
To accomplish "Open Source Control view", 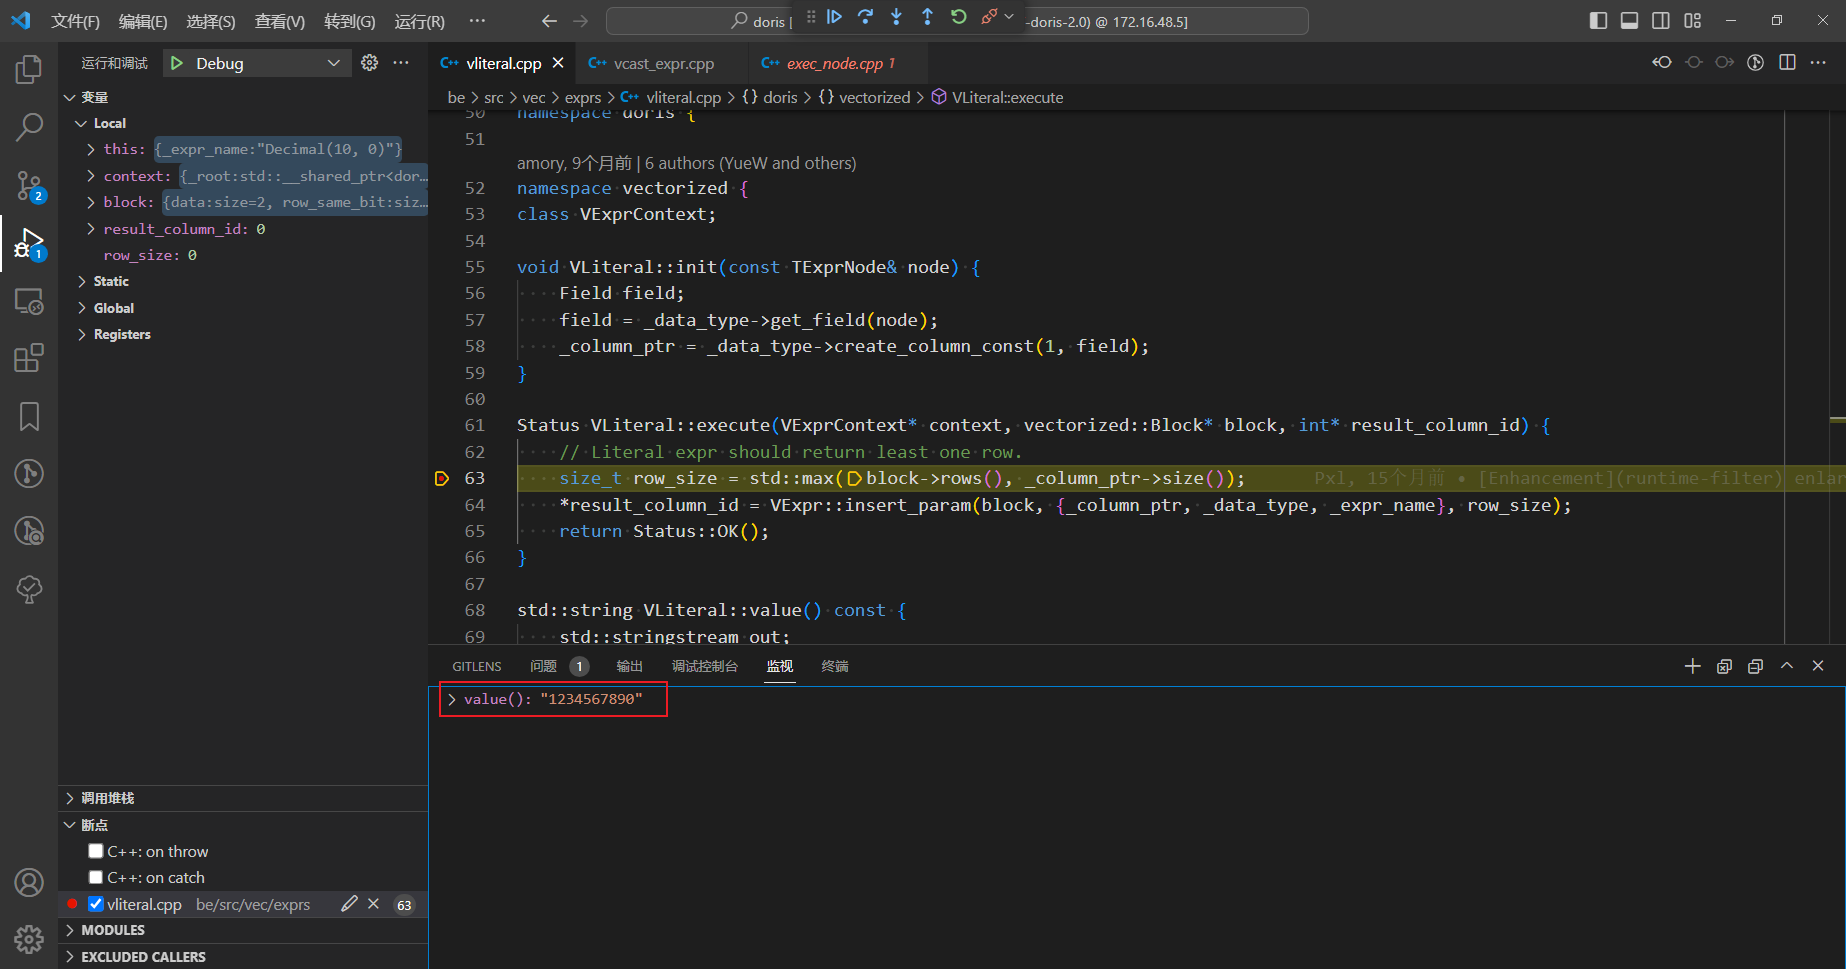I will [x=29, y=186].
